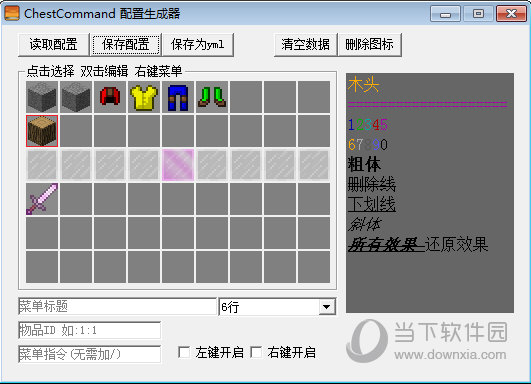531x384 pixels.
Task: Click the blue digit 1 color code
Action: [x=351, y=125]
